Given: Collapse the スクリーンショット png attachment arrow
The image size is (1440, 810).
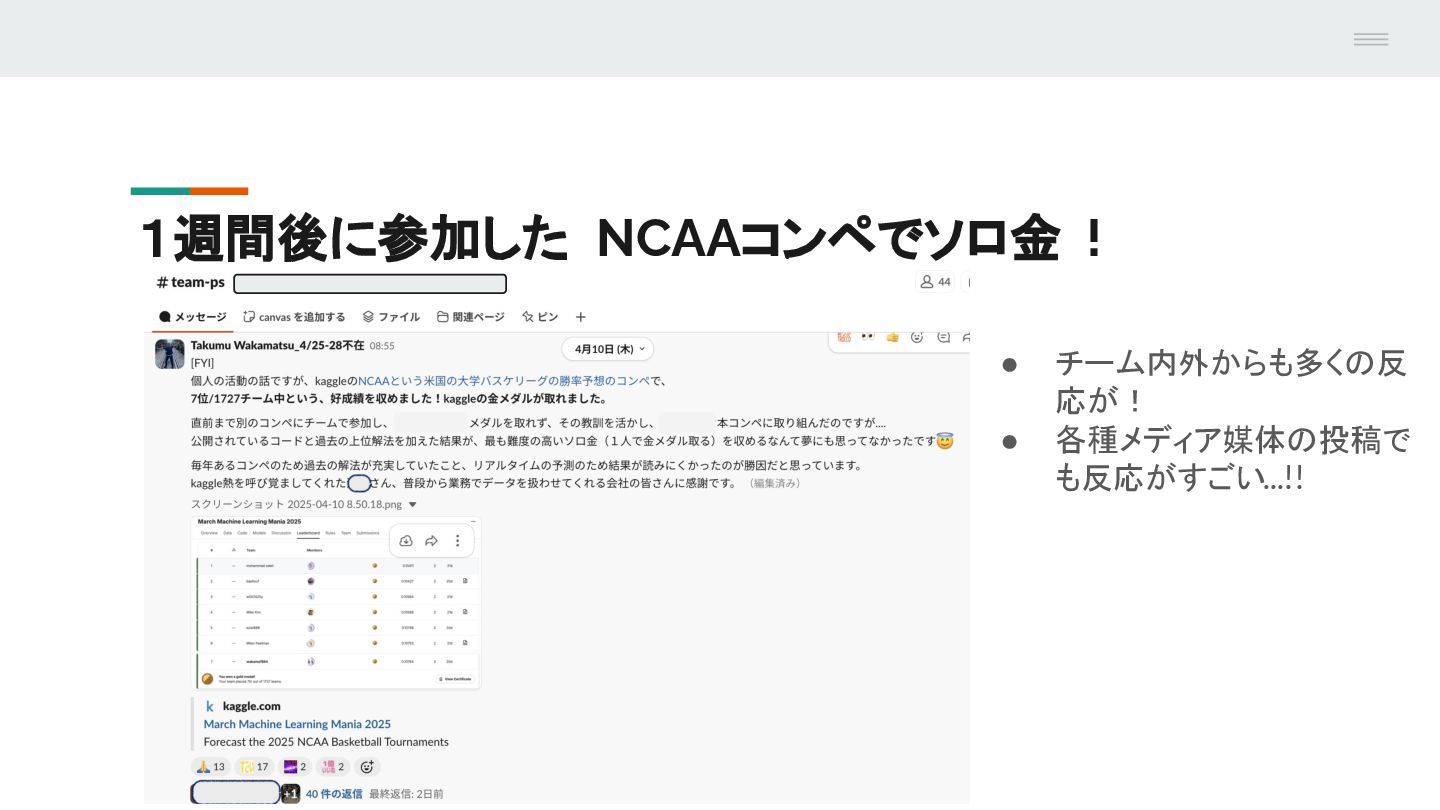Looking at the screenshot, I should (413, 505).
